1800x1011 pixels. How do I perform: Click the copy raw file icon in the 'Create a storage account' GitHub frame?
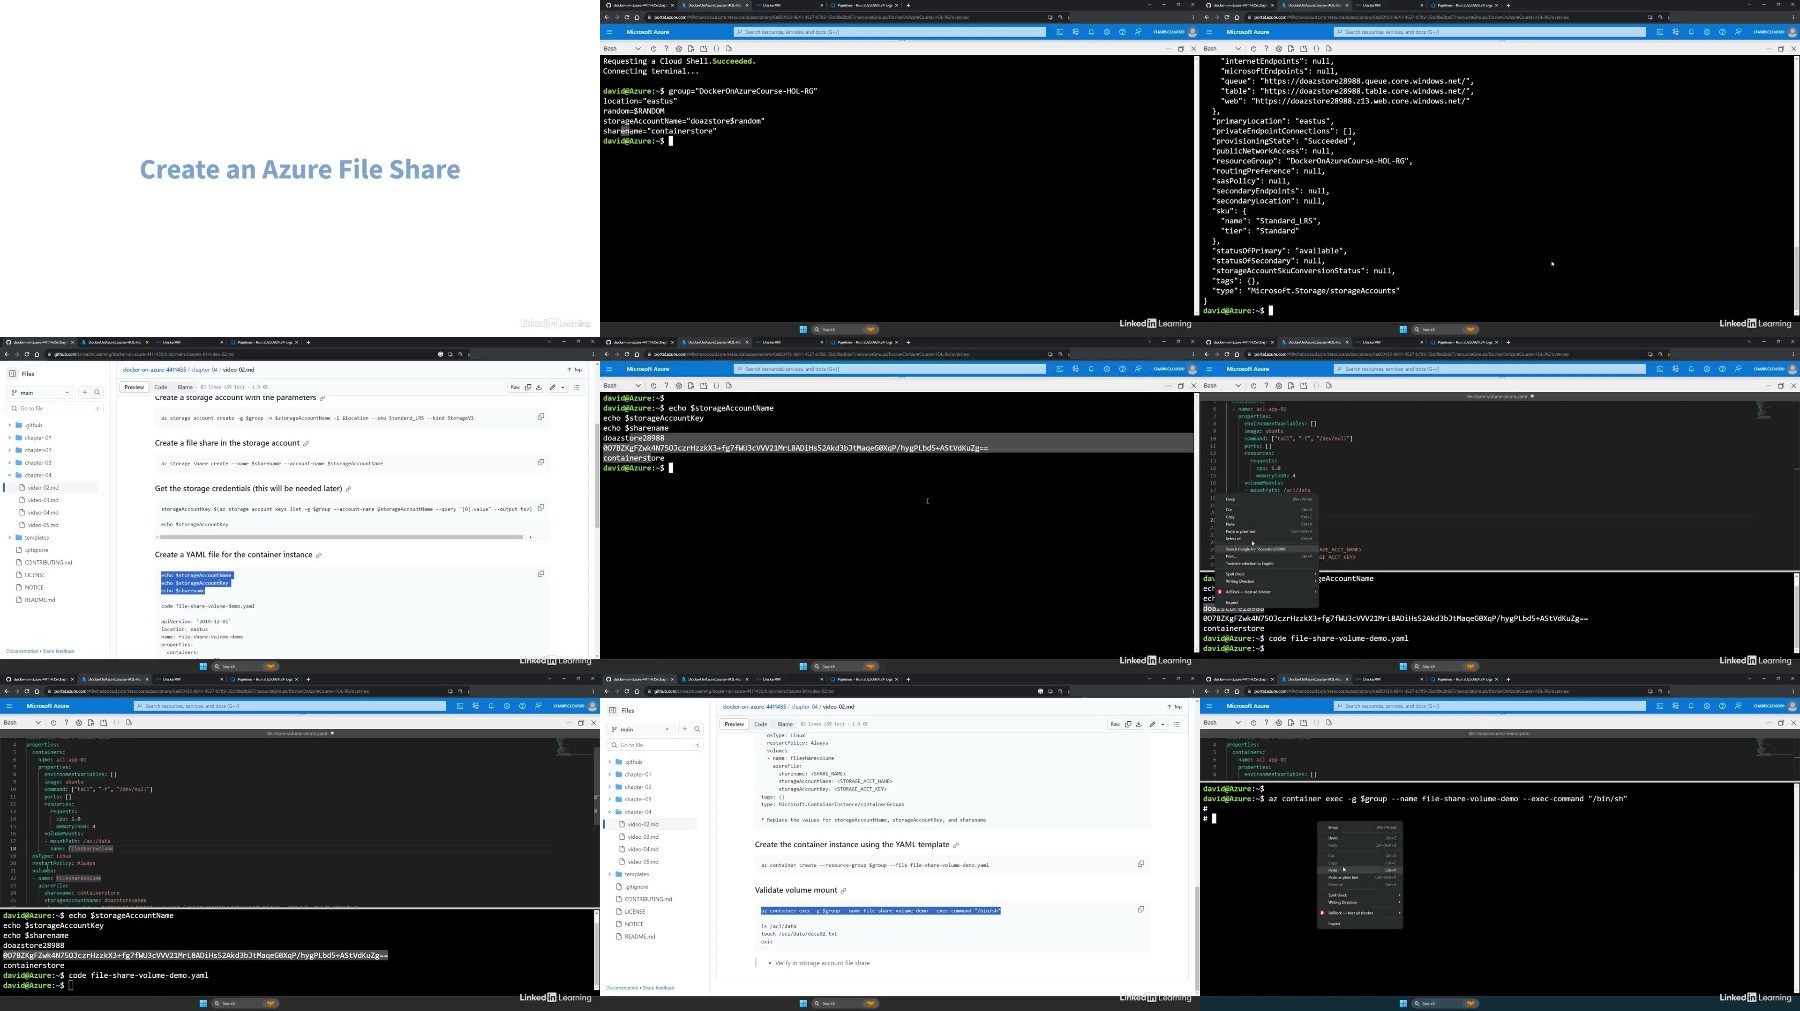click(x=528, y=387)
